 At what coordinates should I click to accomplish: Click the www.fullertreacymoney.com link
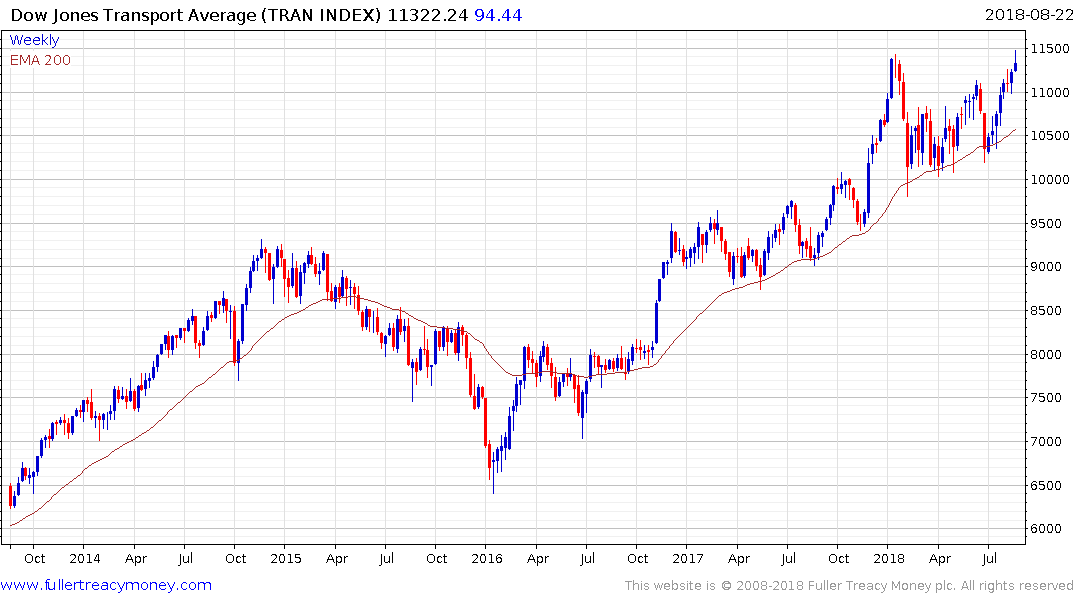pyautogui.click(x=106, y=585)
